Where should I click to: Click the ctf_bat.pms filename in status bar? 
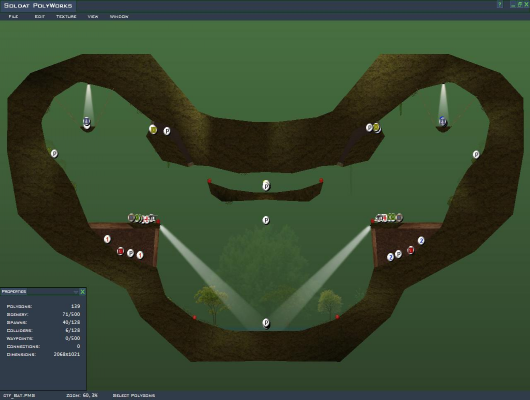pyautogui.click(x=19, y=395)
